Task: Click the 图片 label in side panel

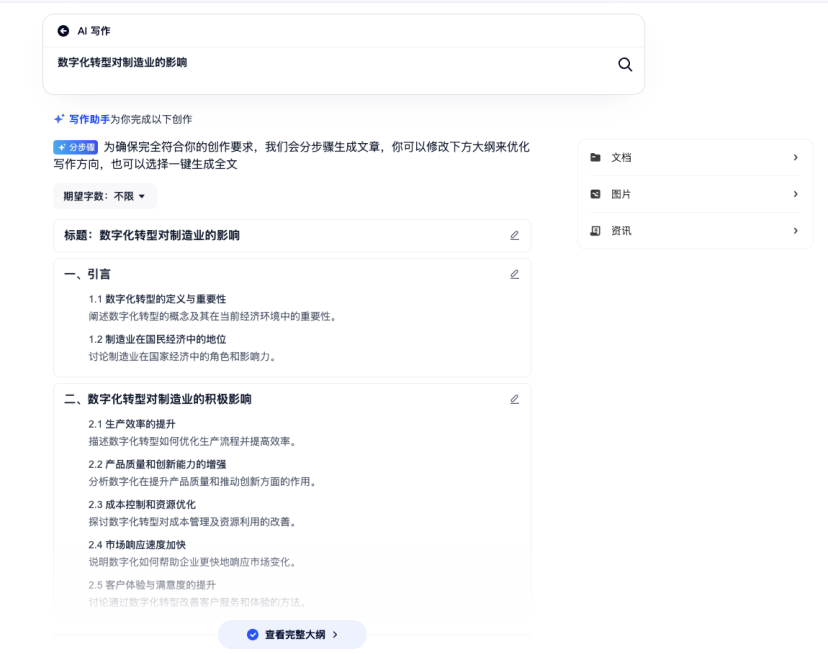Action: (621, 194)
